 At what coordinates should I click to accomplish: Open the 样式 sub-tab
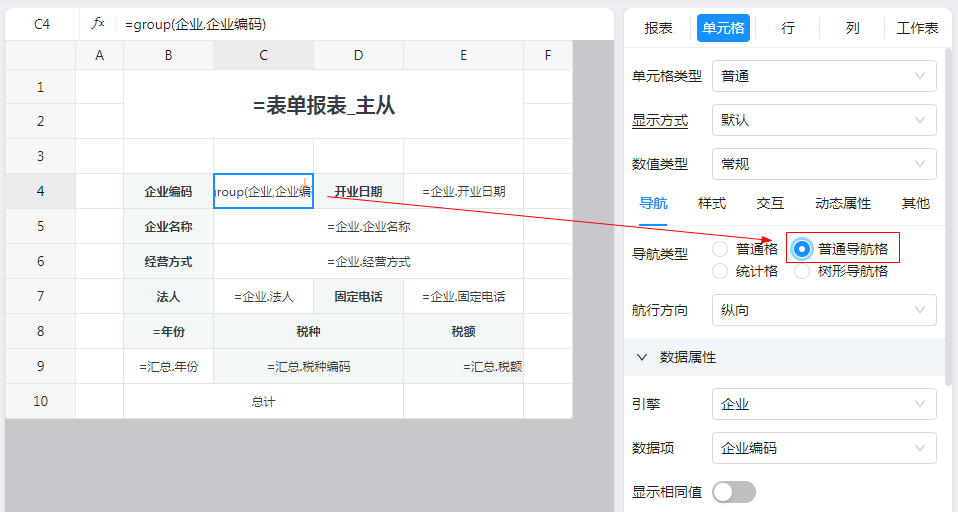tap(711, 203)
